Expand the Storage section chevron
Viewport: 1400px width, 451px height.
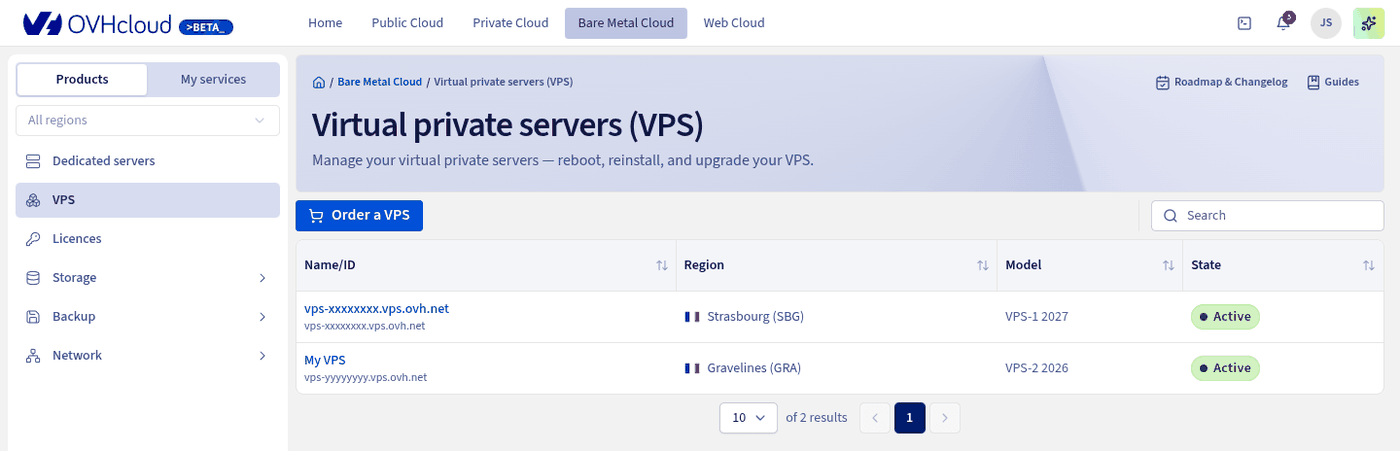[x=263, y=278]
